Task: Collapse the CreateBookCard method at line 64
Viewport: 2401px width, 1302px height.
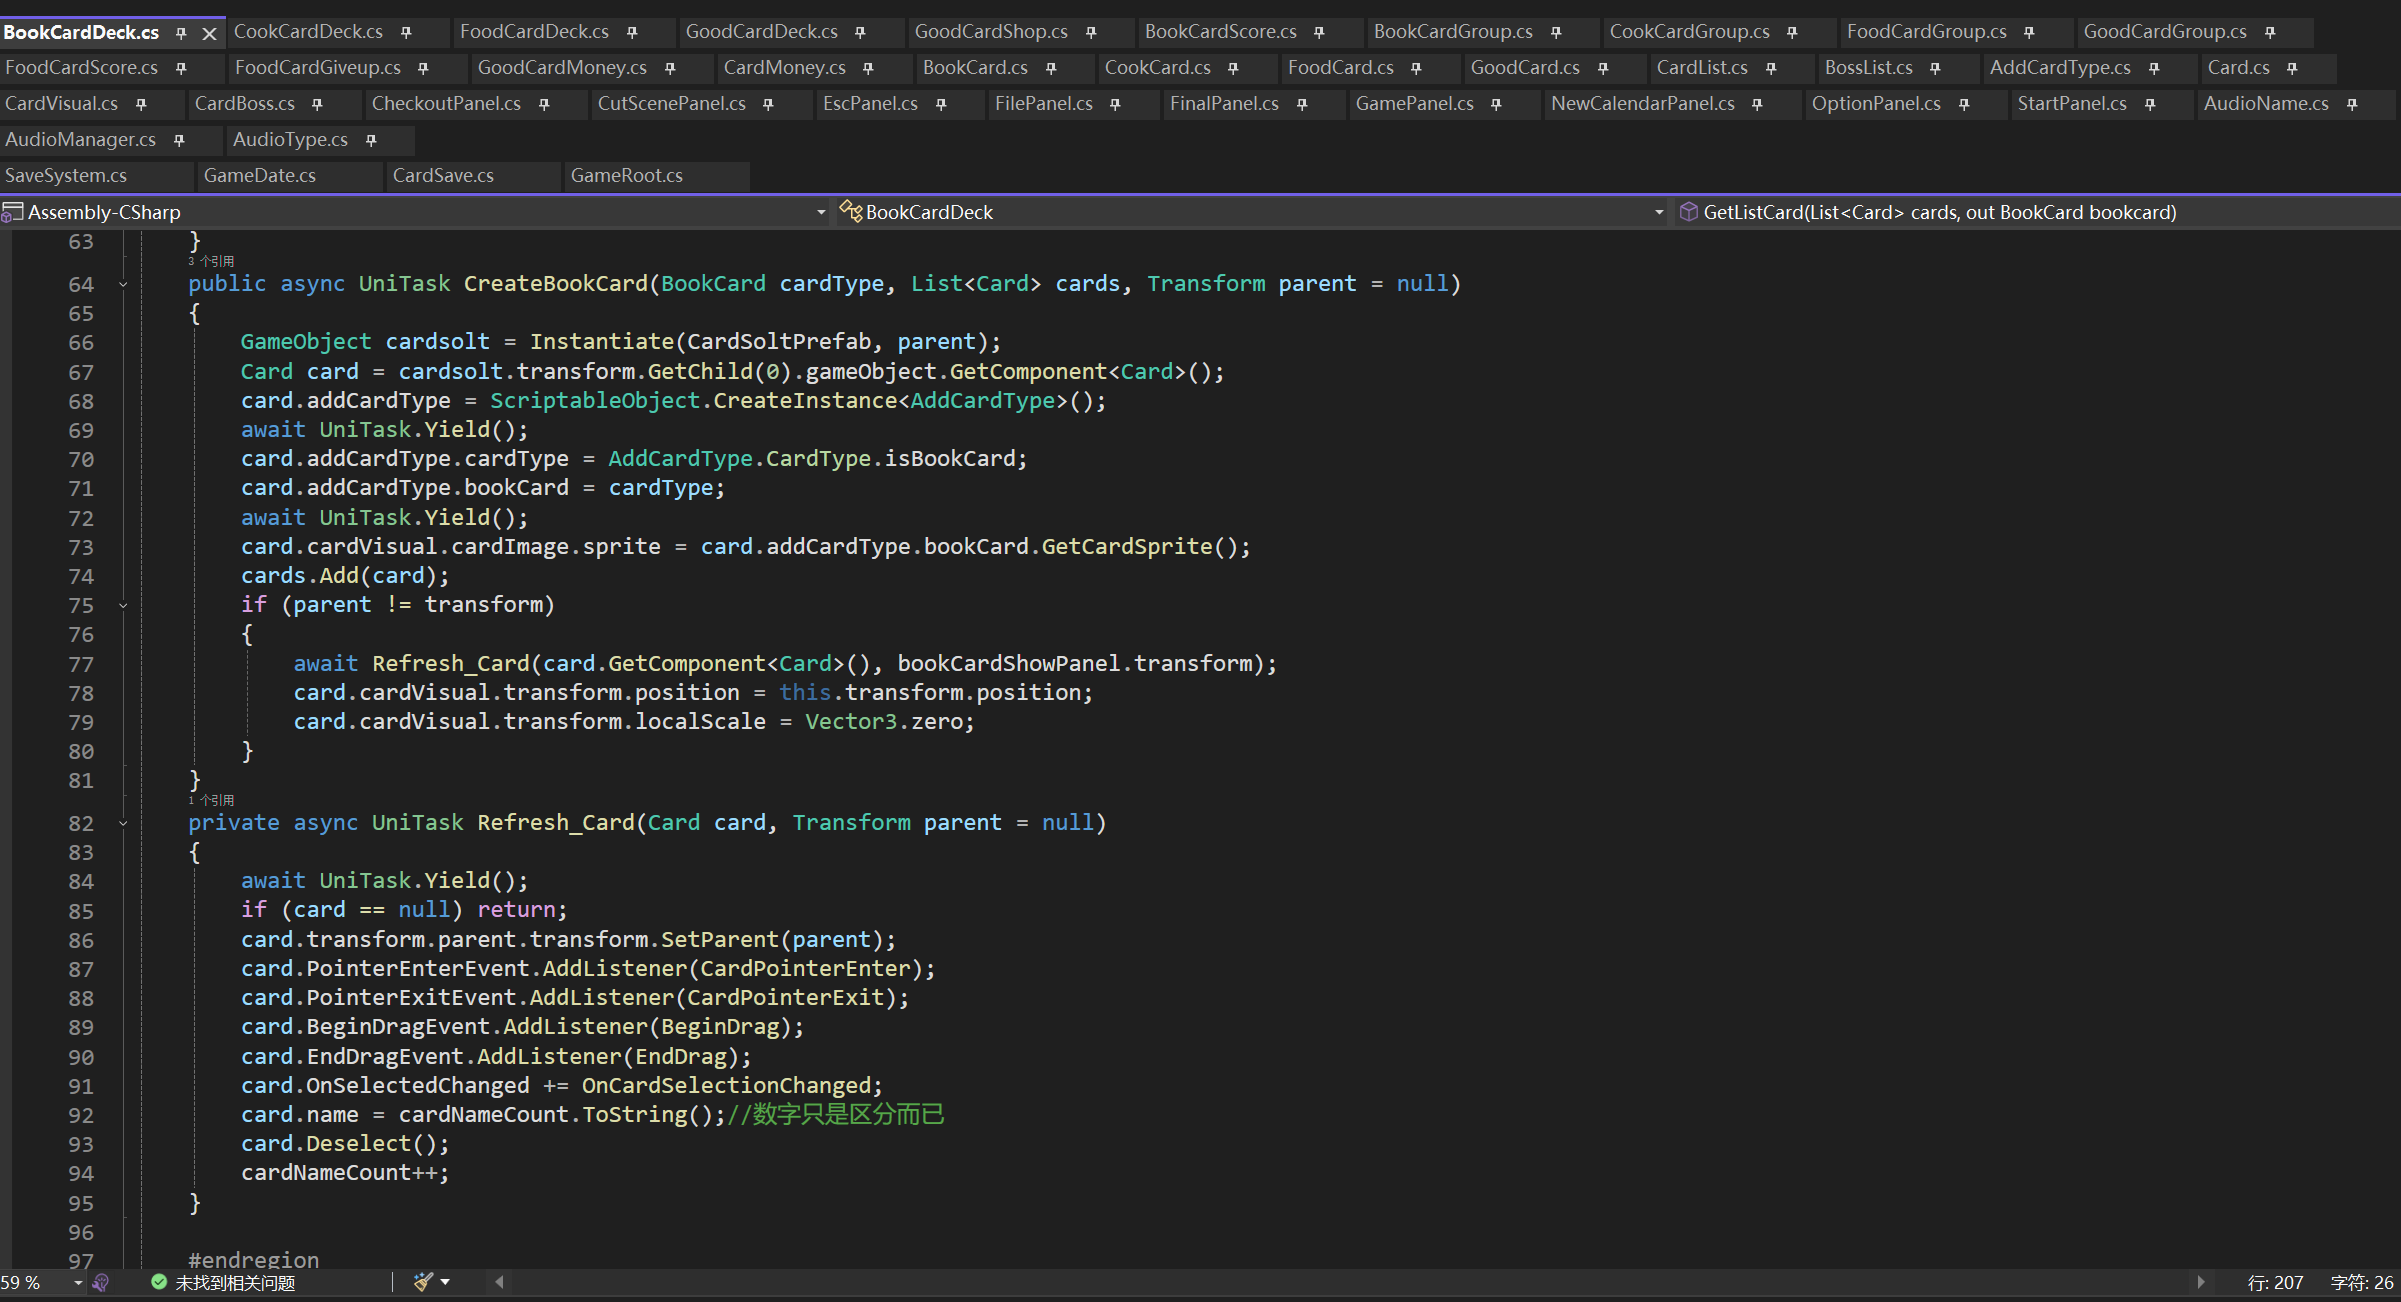Action: 123,285
